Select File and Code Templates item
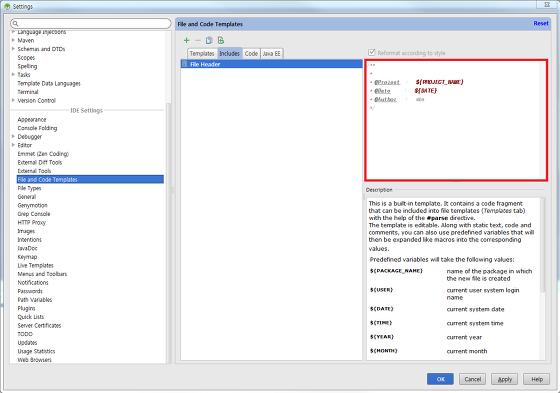 click(90, 179)
